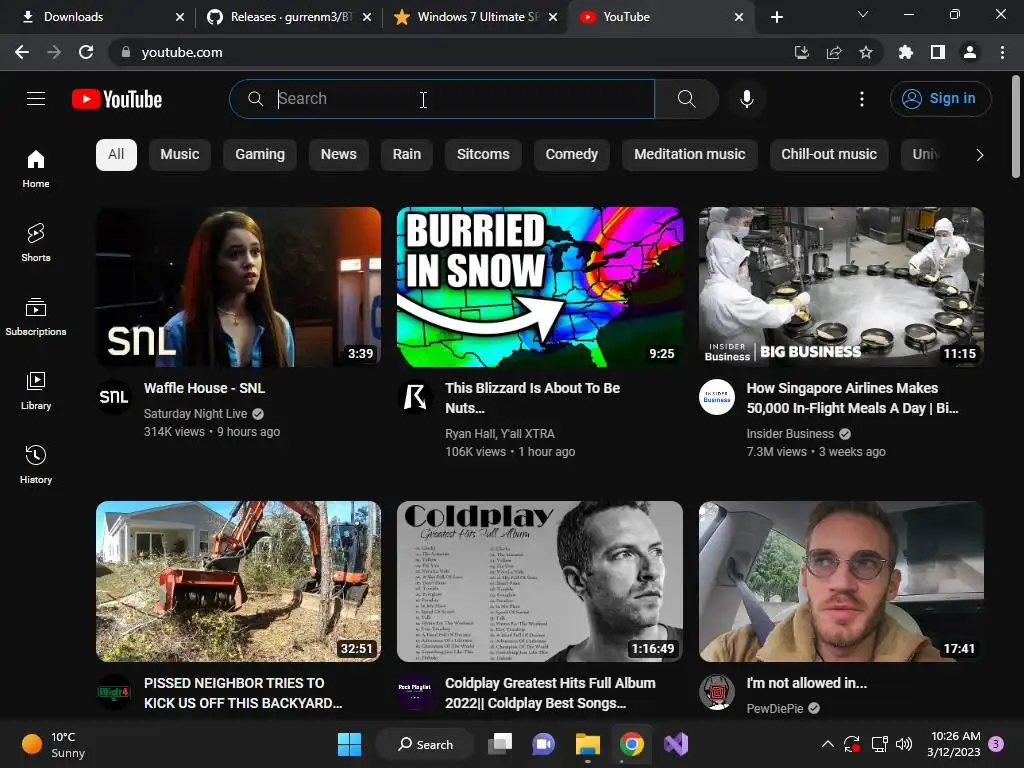Open the weather widget showing 10°C Sunny

click(54, 744)
